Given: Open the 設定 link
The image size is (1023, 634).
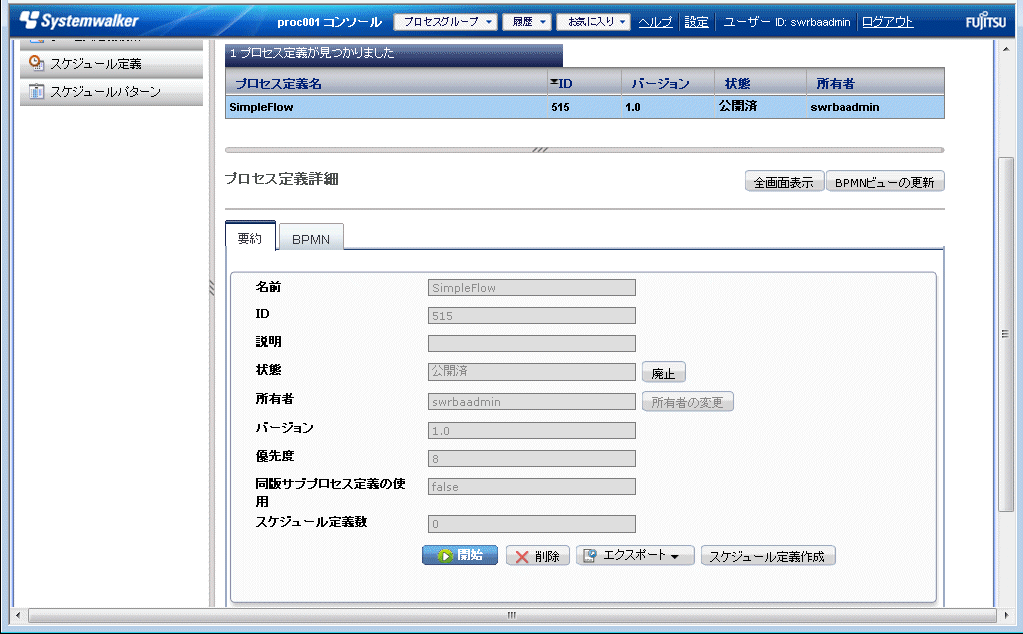Looking at the screenshot, I should tap(696, 22).
